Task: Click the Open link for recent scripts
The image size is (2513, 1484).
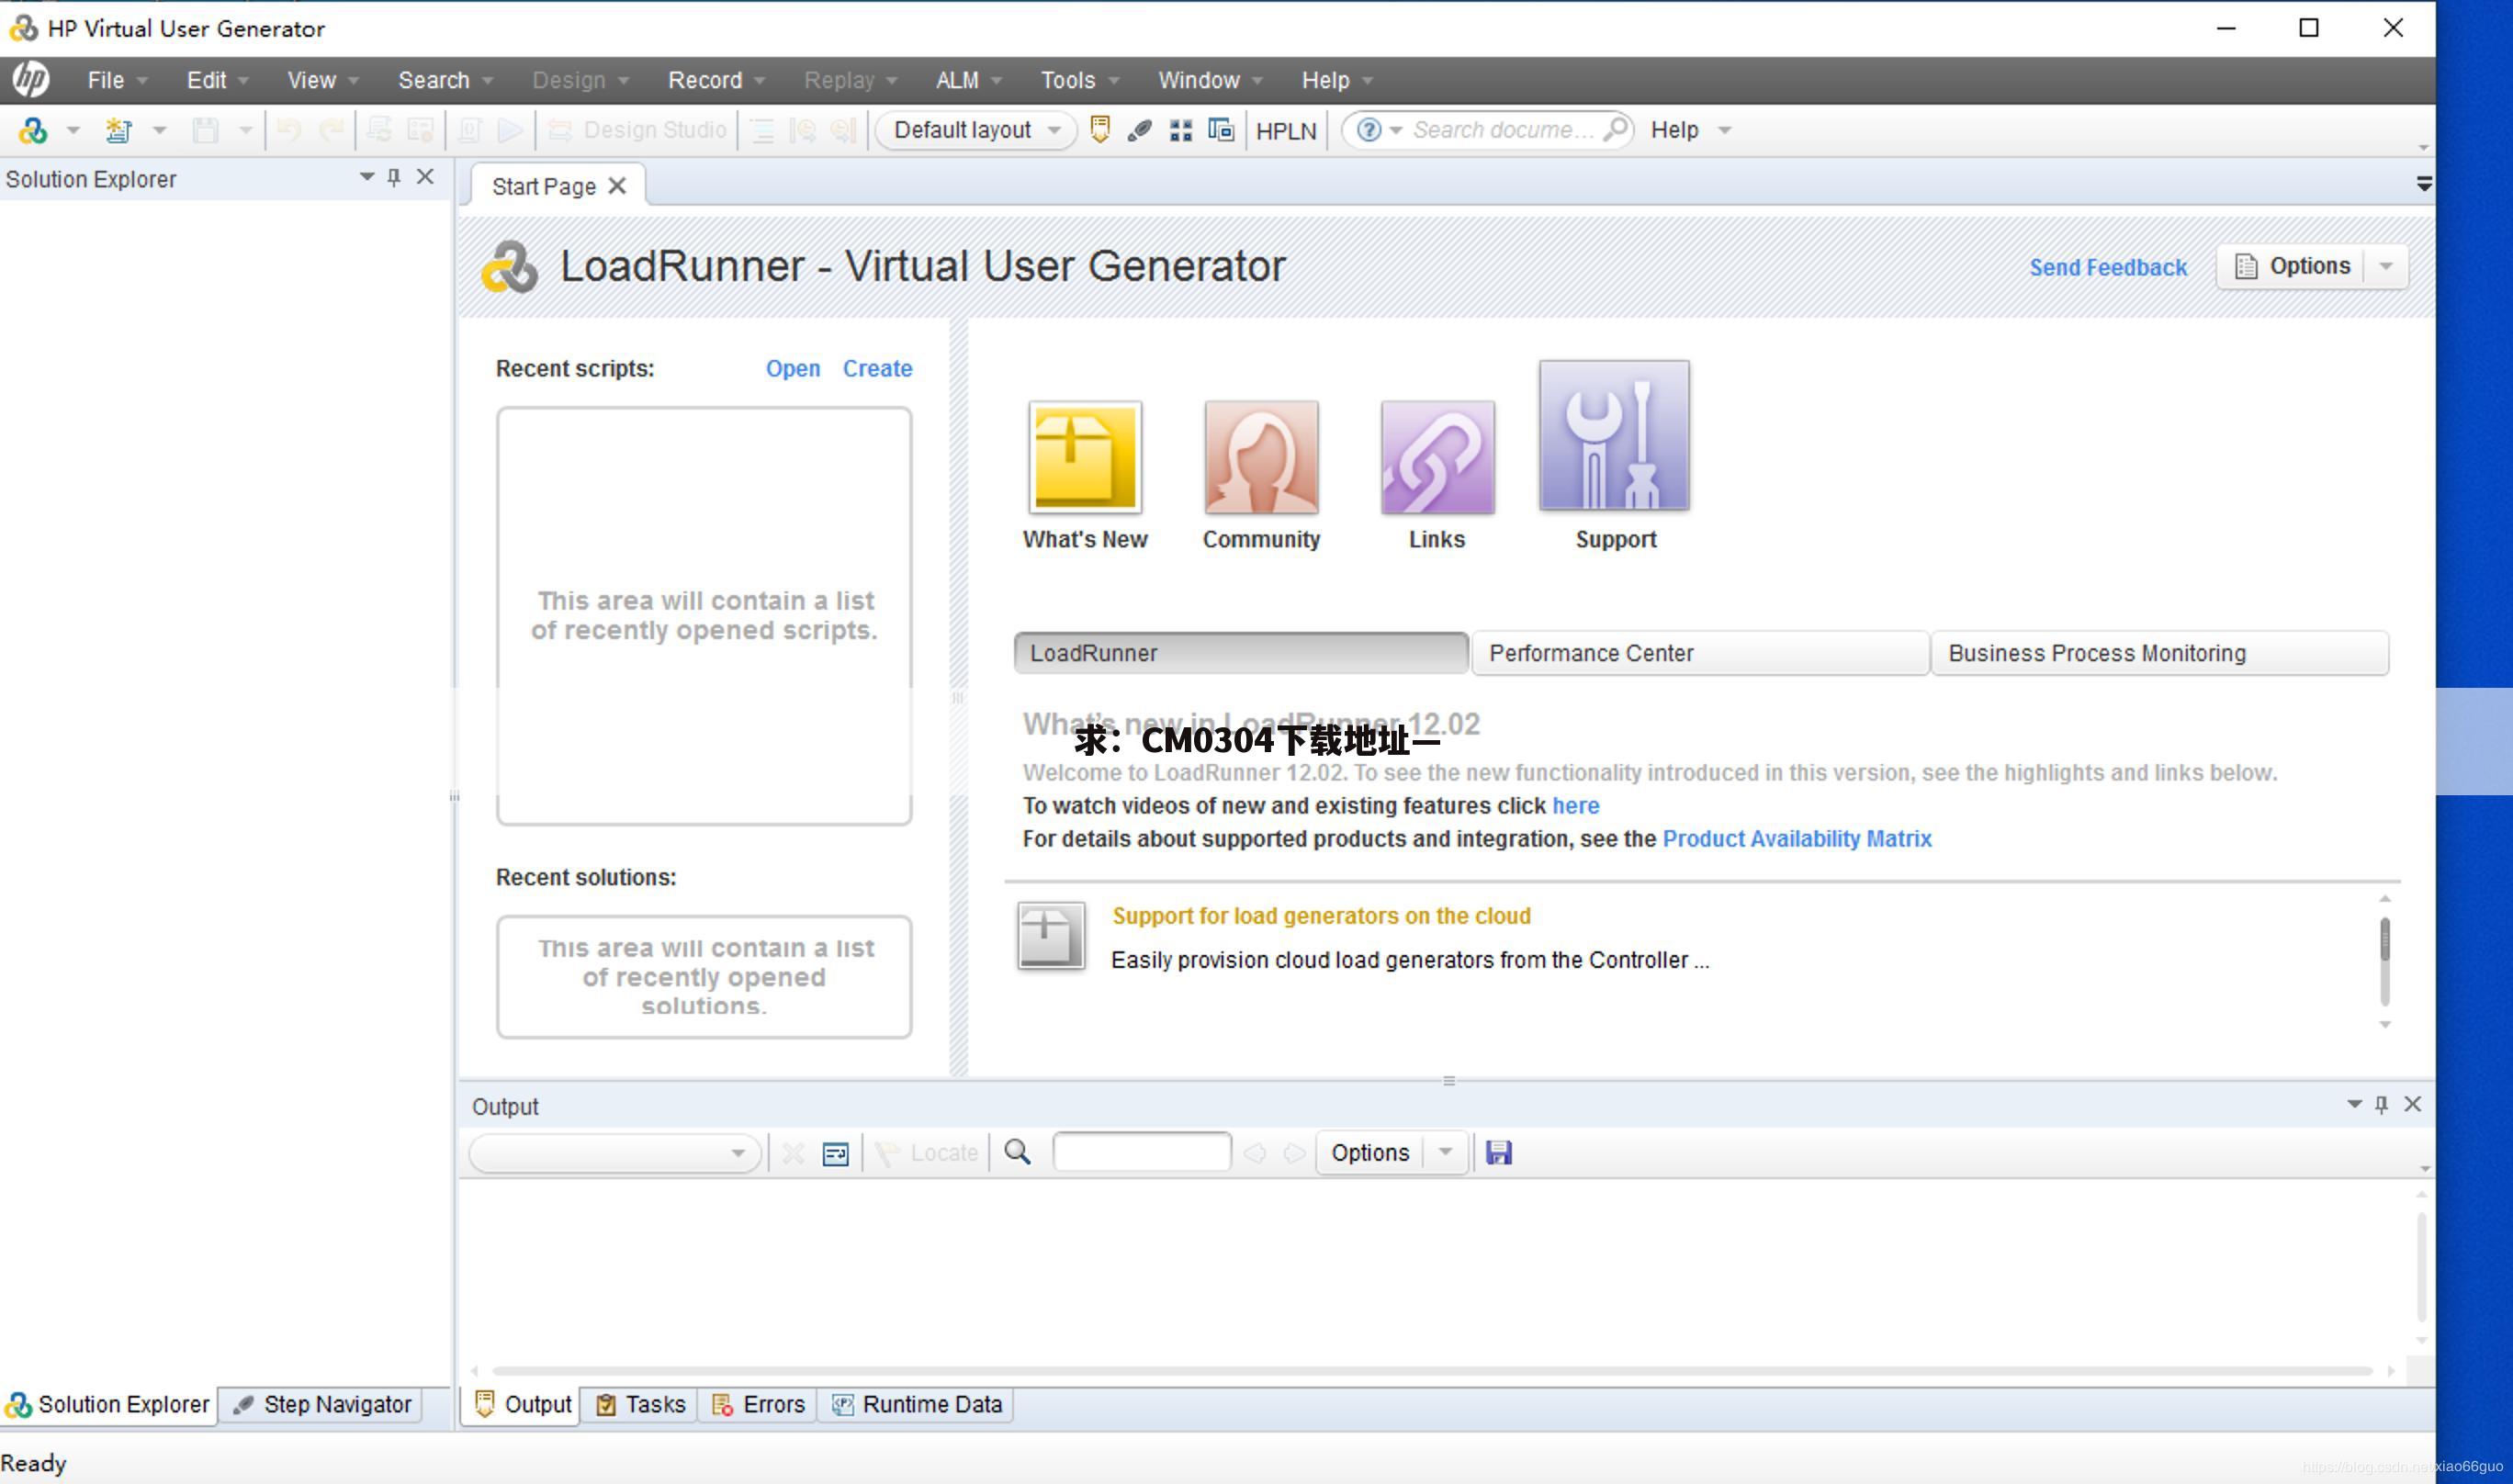Action: 792,368
